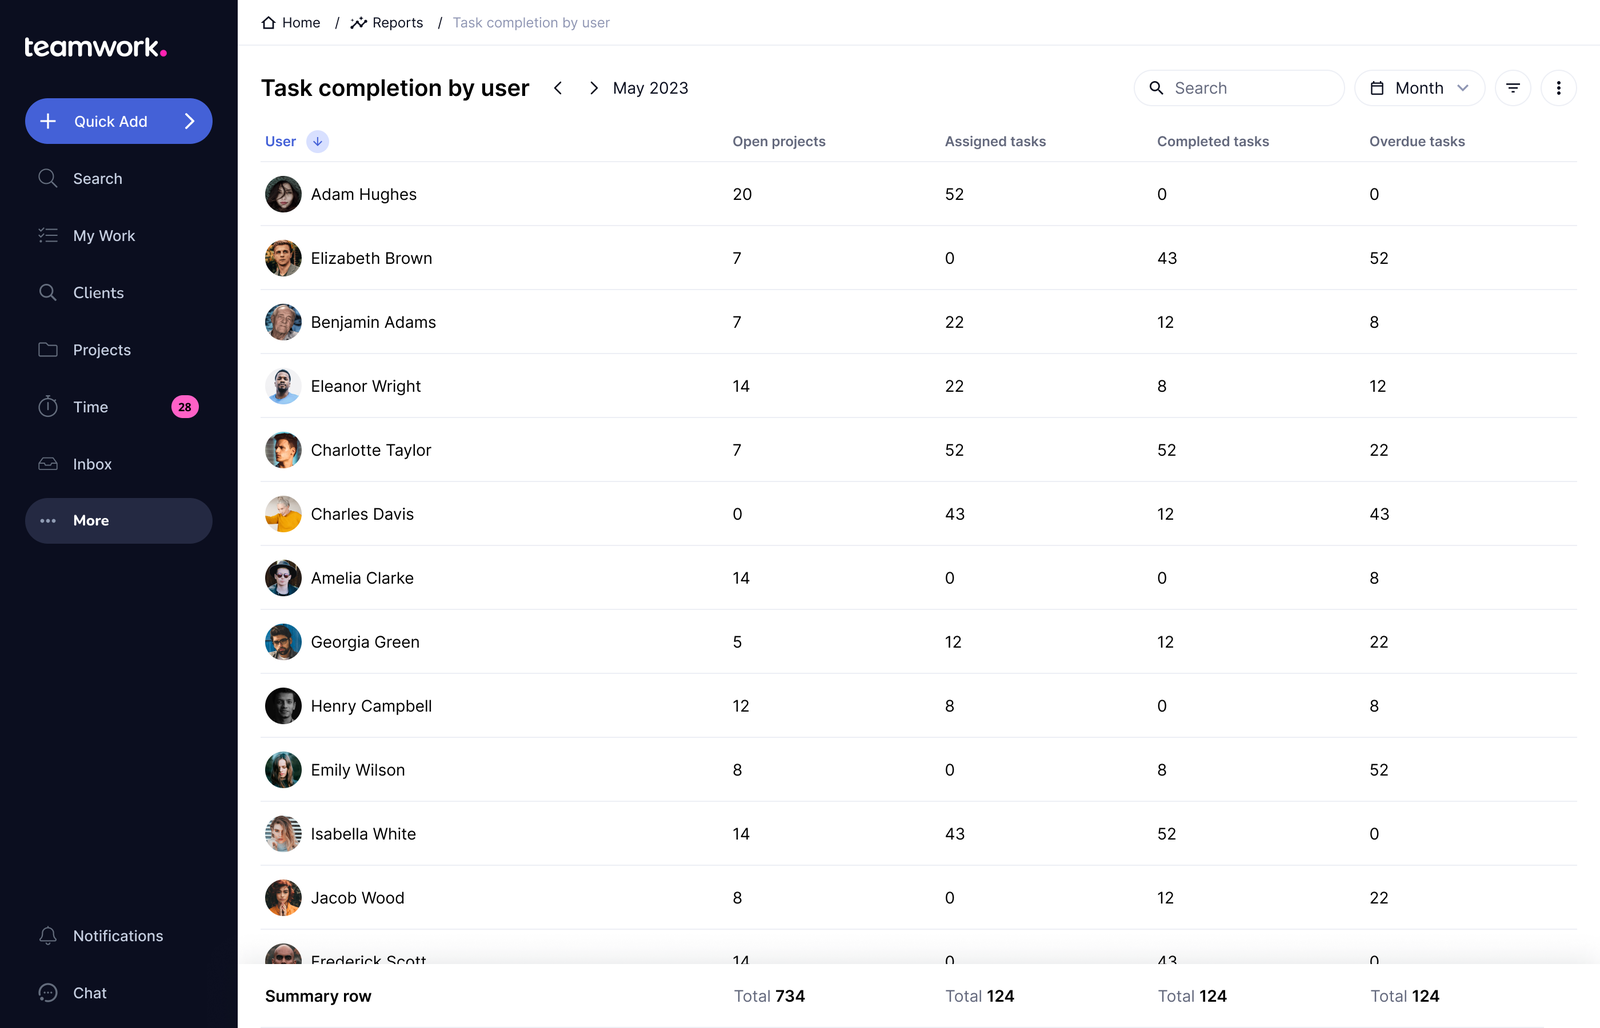Go Home via the breadcrumb
The height and width of the screenshot is (1028, 1600).
[299, 22]
